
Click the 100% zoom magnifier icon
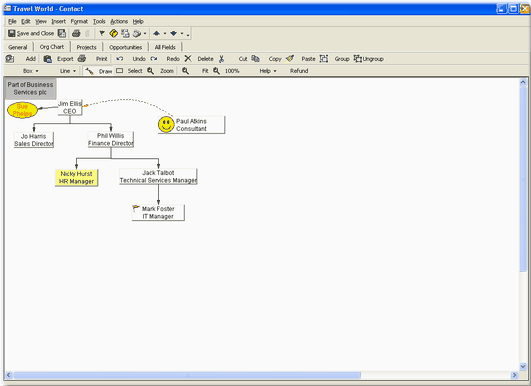(x=216, y=71)
